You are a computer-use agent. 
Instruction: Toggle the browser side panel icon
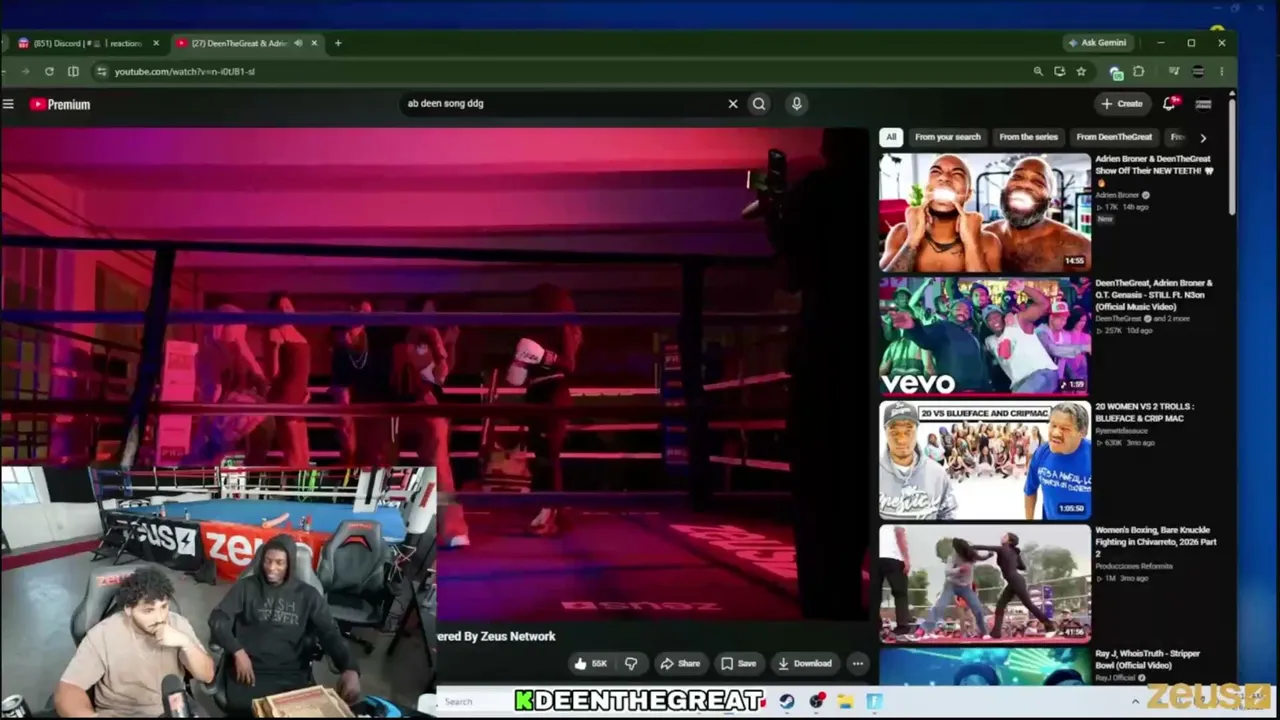[x=73, y=71]
